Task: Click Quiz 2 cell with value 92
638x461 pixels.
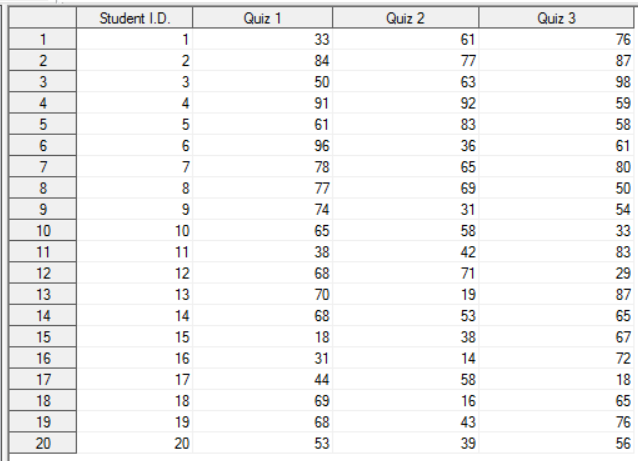Action: point(405,103)
